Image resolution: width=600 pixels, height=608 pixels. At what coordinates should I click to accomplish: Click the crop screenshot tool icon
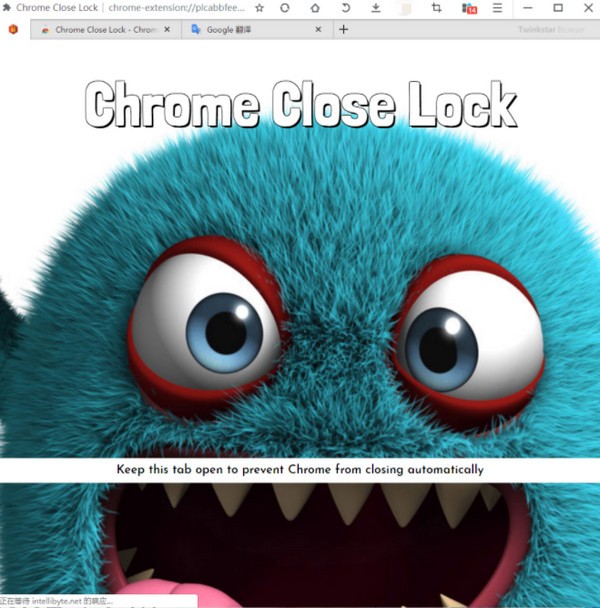[x=437, y=8]
